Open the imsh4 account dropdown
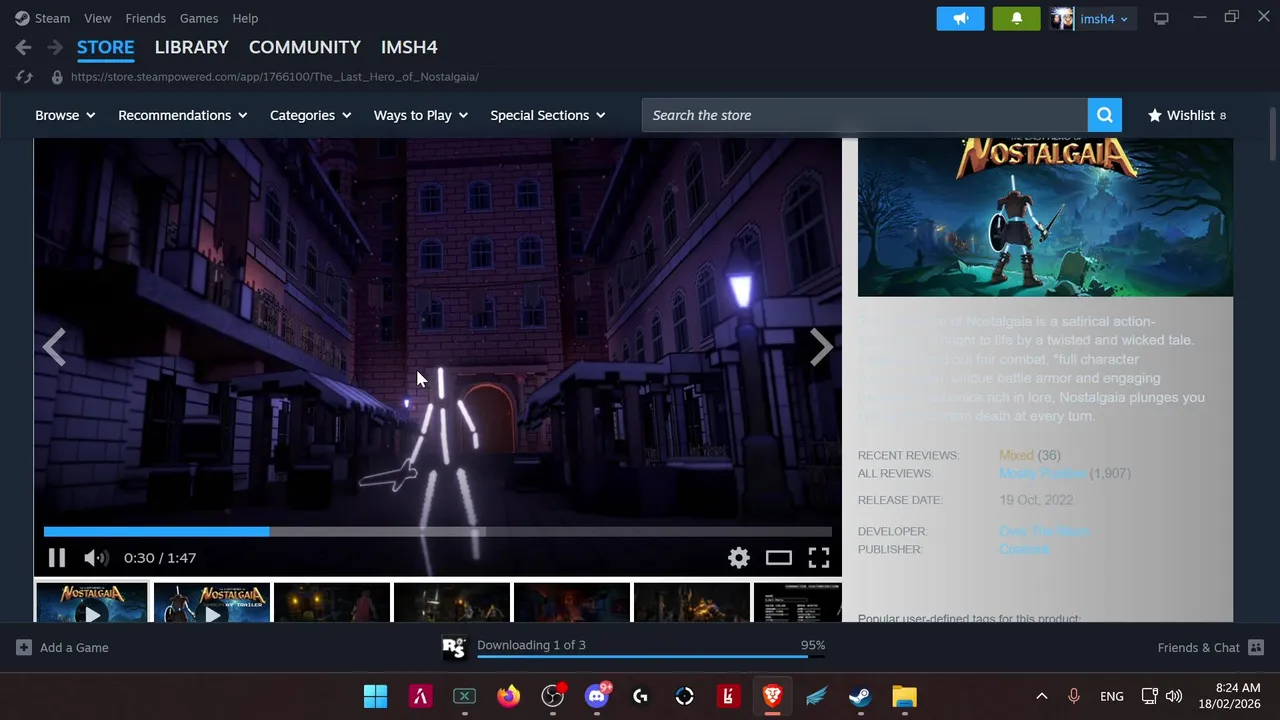Viewport: 1280px width, 720px height. [1104, 18]
